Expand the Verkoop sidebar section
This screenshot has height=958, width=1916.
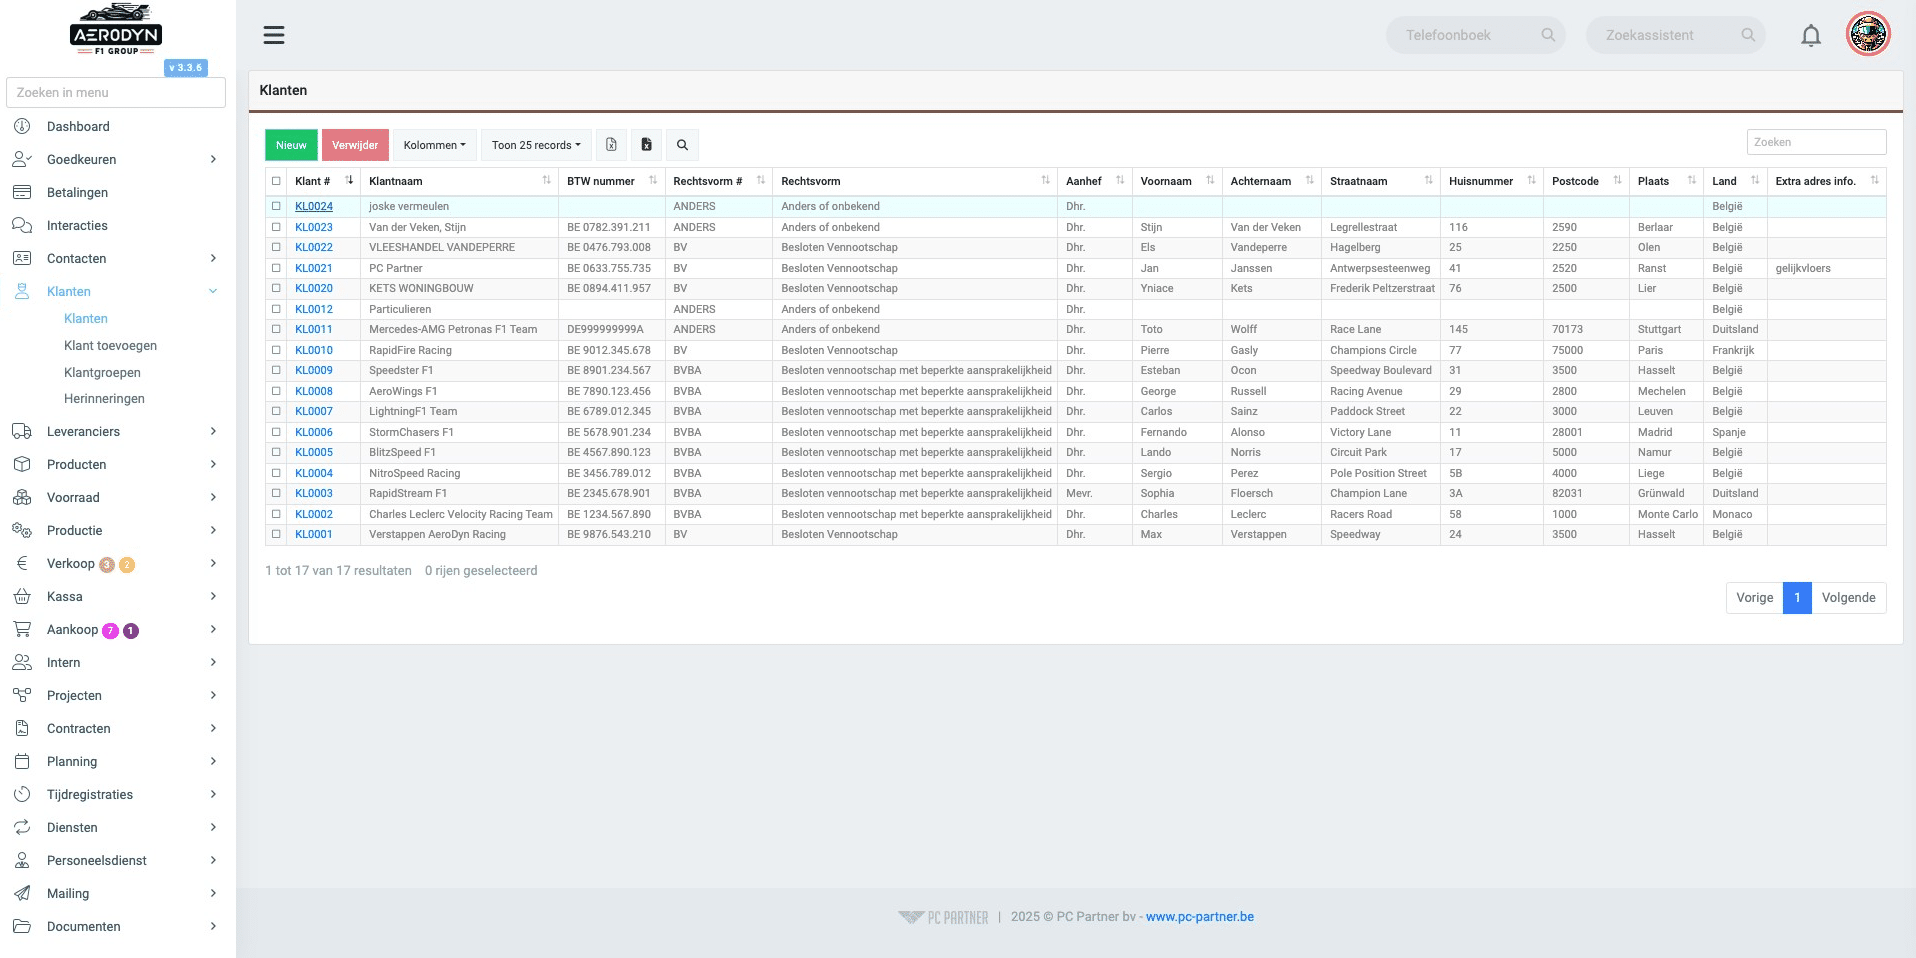[116, 563]
